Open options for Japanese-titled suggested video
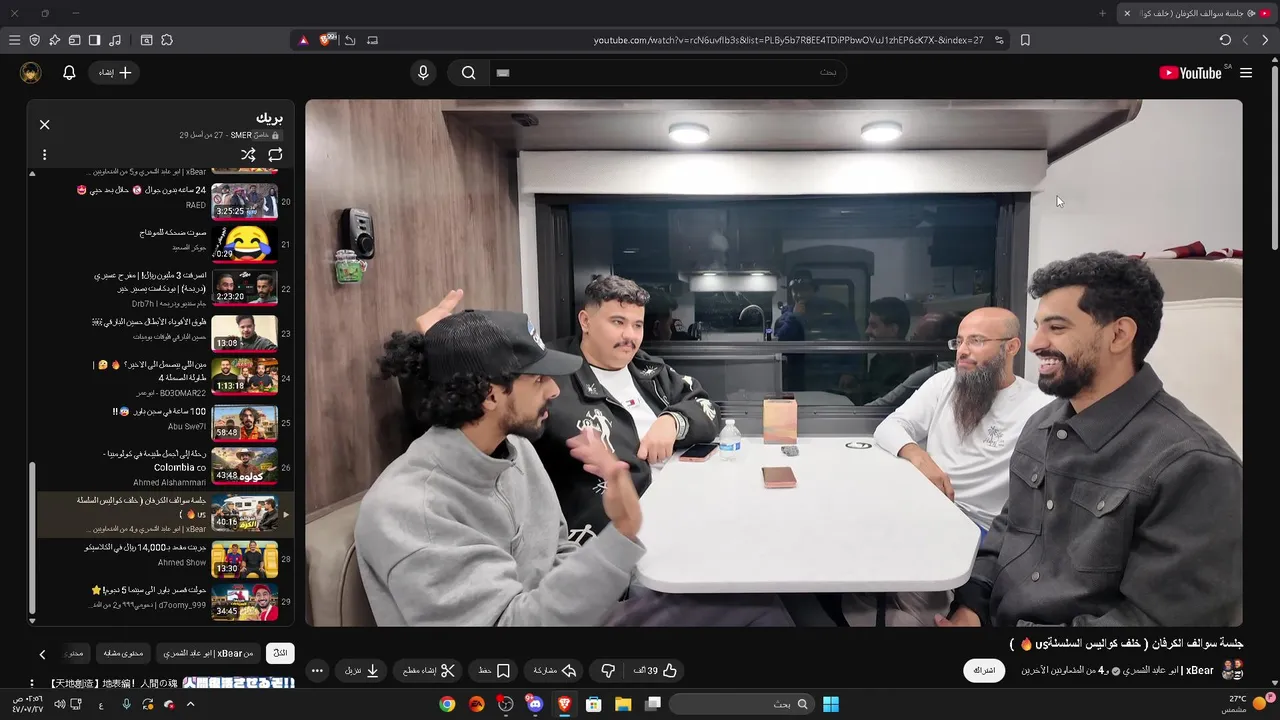The image size is (1280, 720). pos(32,683)
